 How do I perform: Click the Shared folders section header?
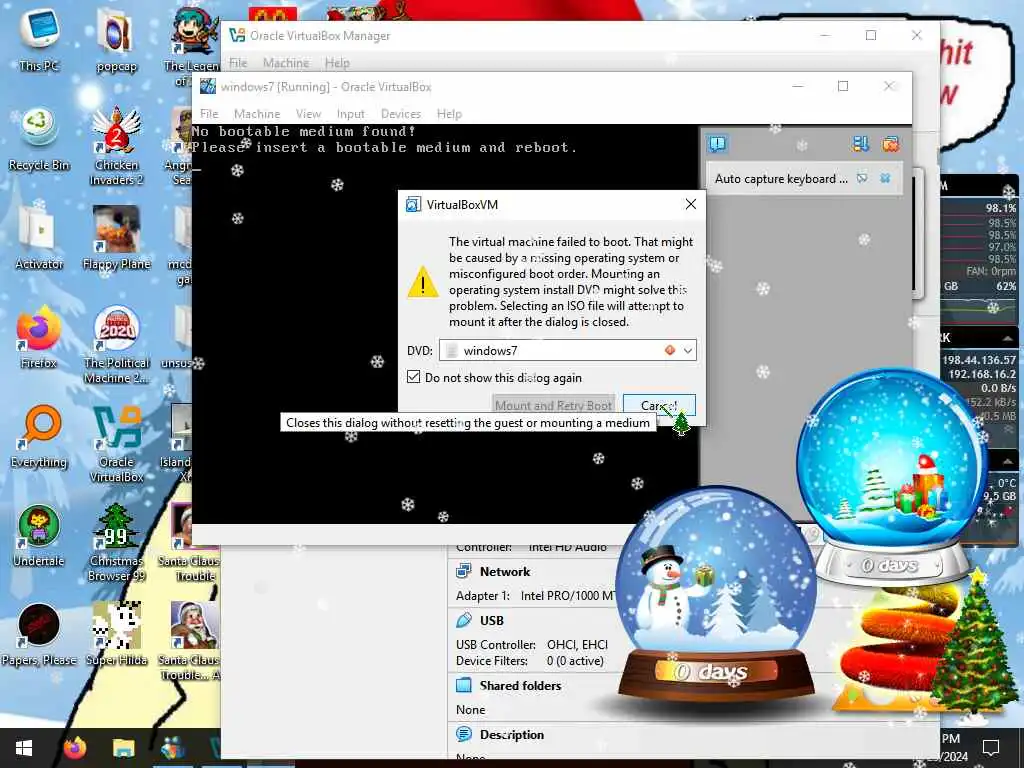tap(520, 686)
